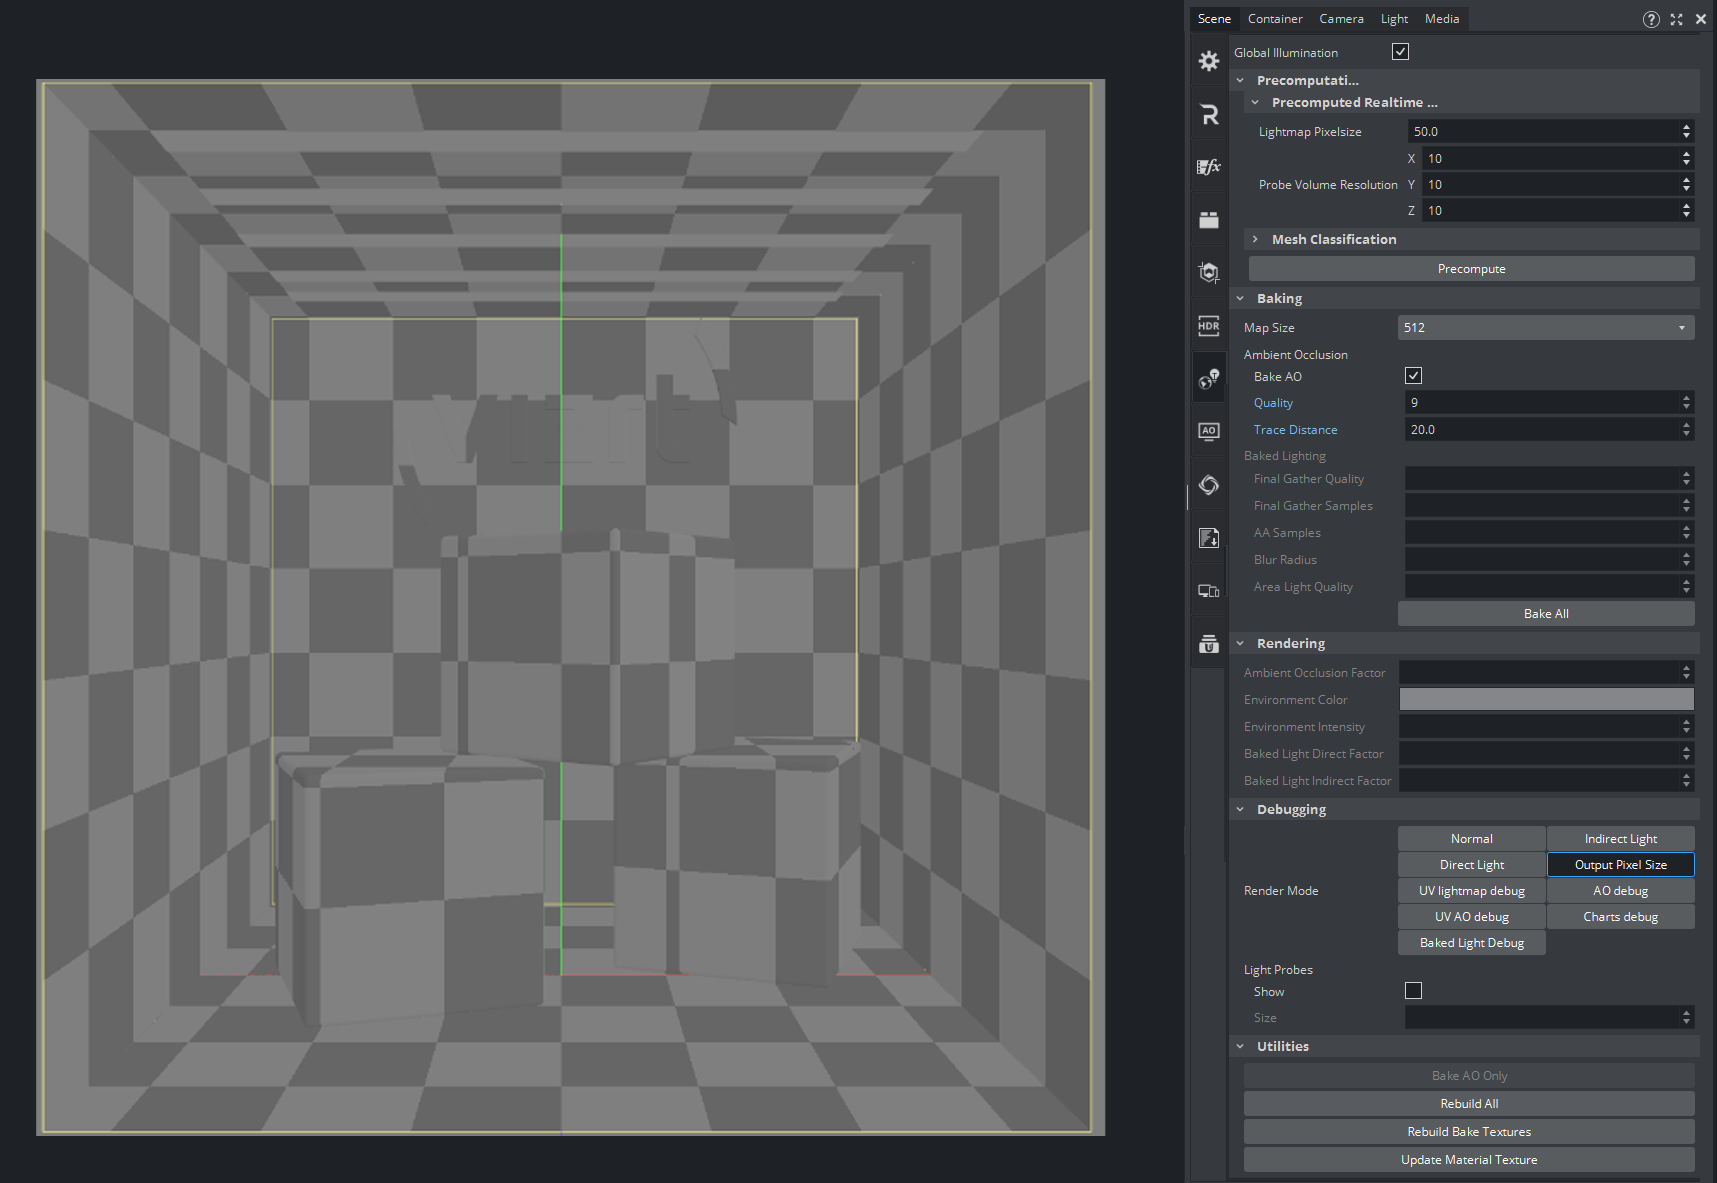1717x1183 pixels.
Task: Open the Map Size dropdown
Action: tap(1545, 328)
